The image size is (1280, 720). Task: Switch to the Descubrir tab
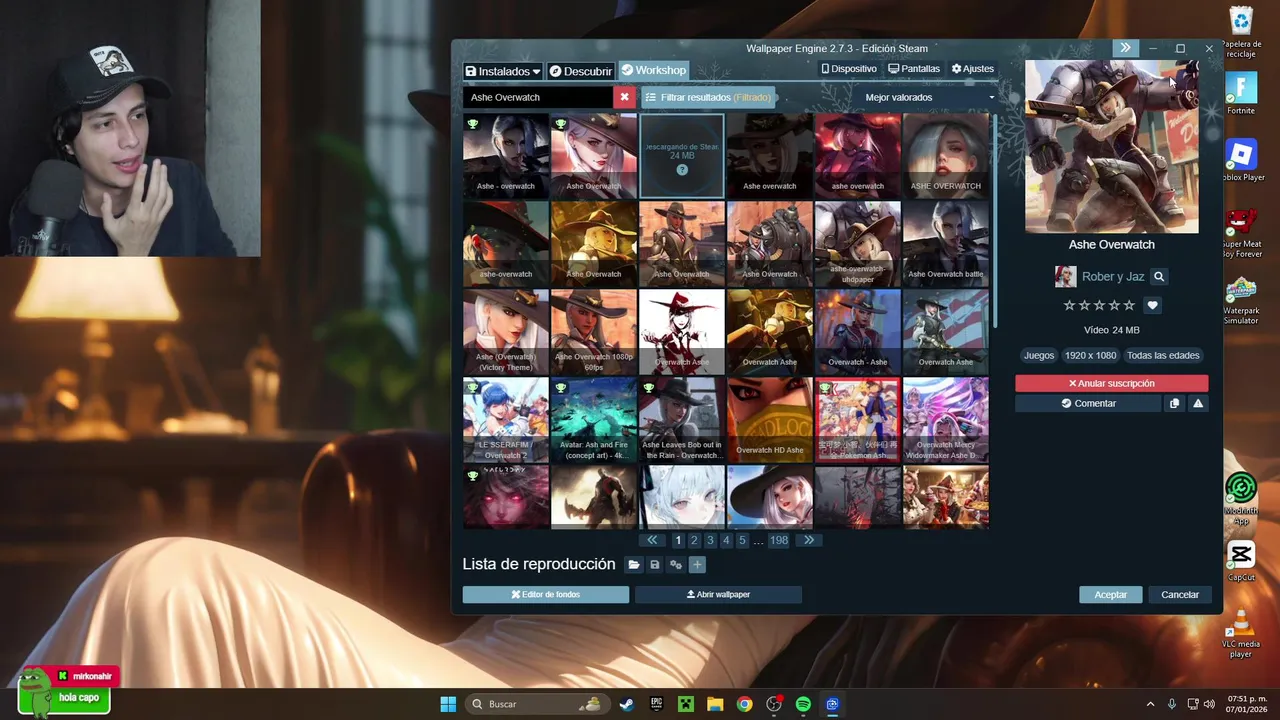580,71
